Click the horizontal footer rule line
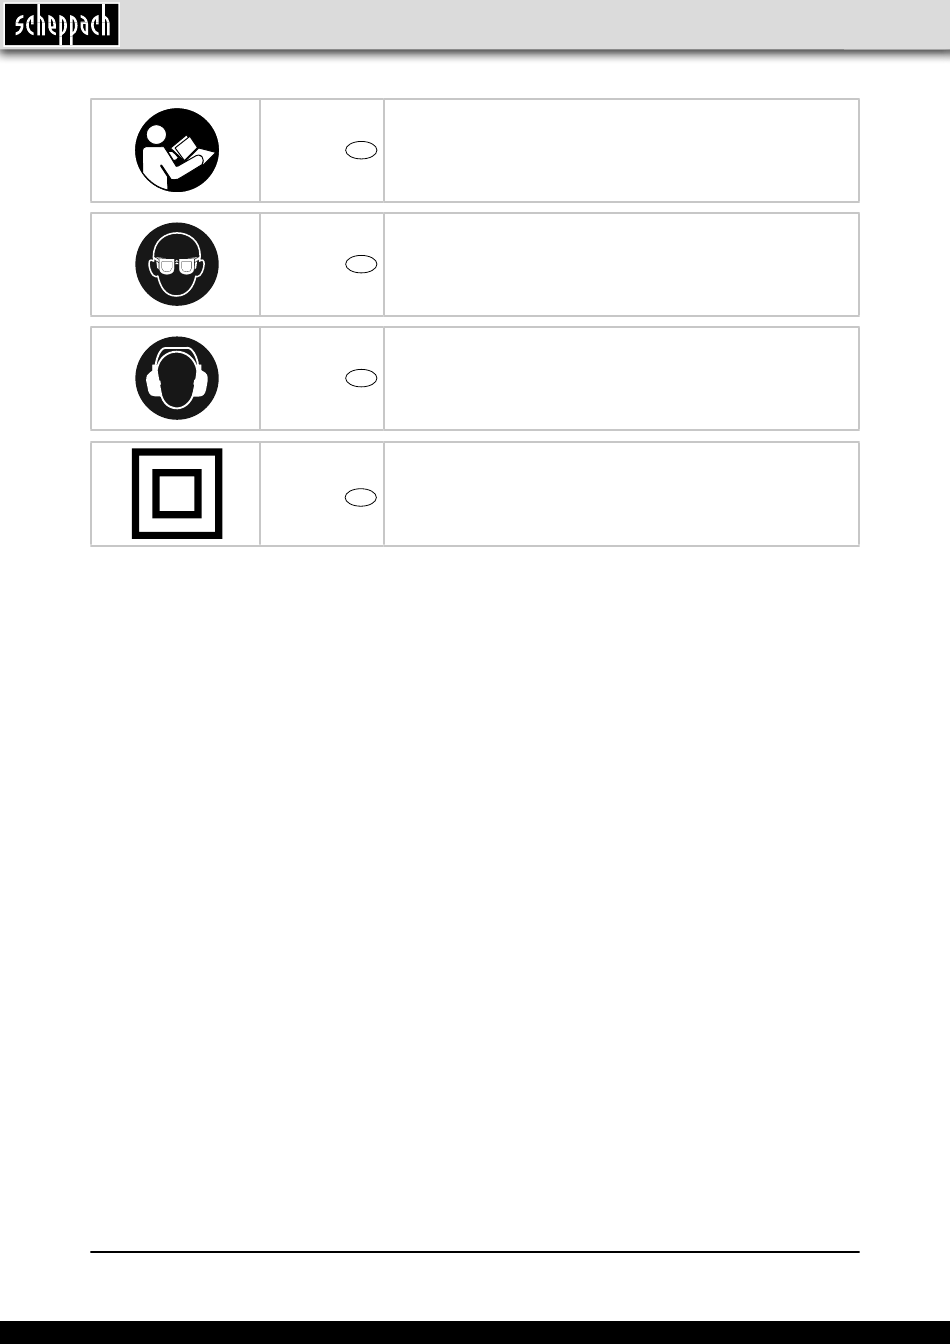This screenshot has width=950, height=1344. [475, 1251]
